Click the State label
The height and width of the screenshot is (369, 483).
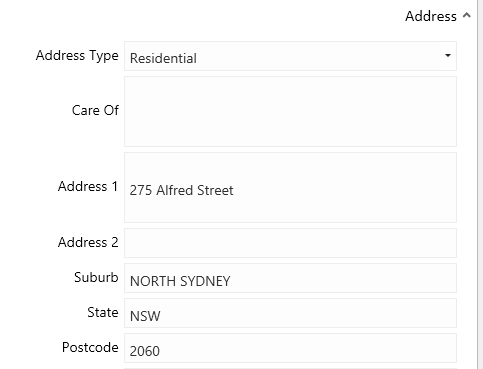[103, 312]
